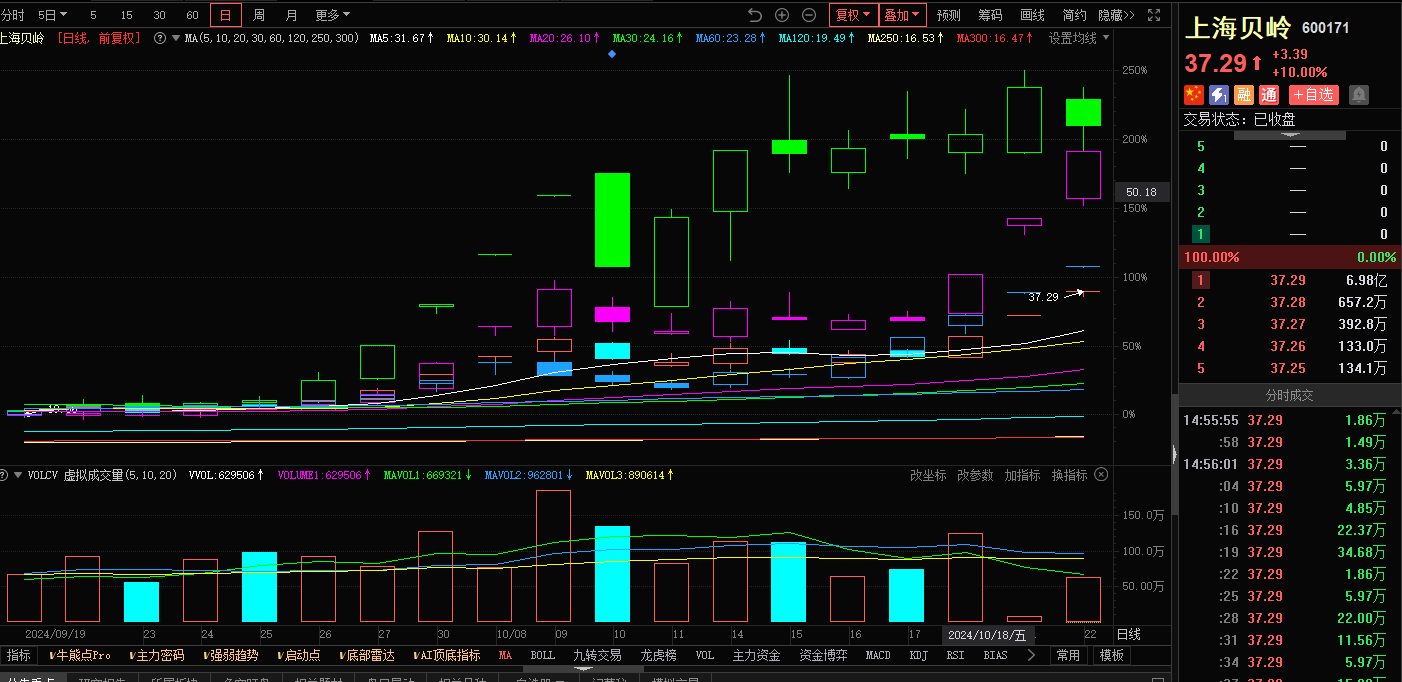Image resolution: width=1402 pixels, height=682 pixels.
Task: Click the lightning bolt icon under price
Action: tap(1219, 95)
